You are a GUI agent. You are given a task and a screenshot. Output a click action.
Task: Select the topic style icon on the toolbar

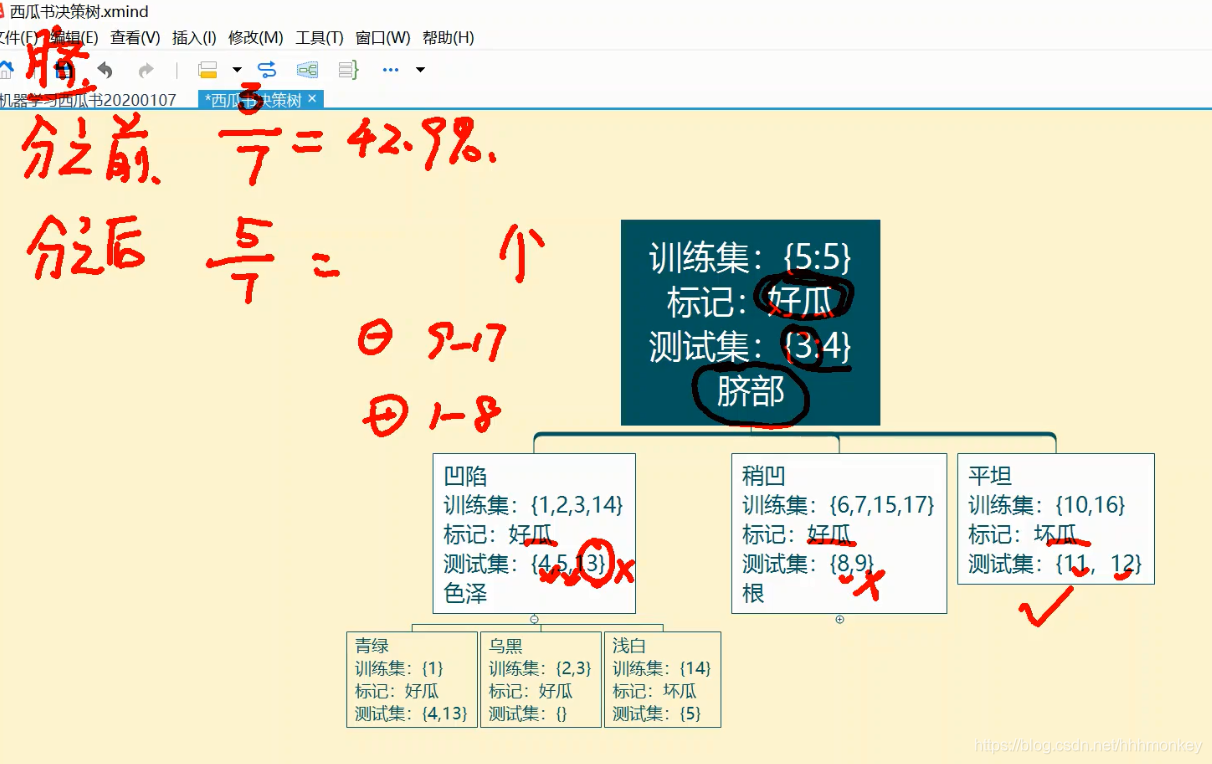207,70
